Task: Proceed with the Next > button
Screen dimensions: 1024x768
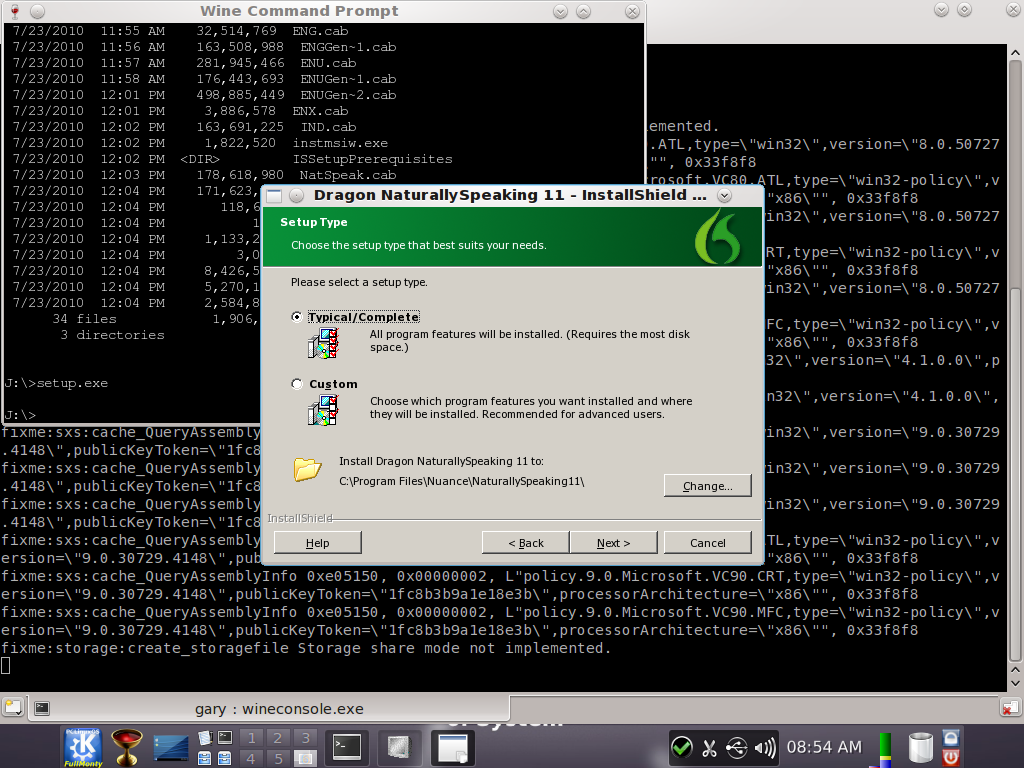Action: click(x=613, y=543)
